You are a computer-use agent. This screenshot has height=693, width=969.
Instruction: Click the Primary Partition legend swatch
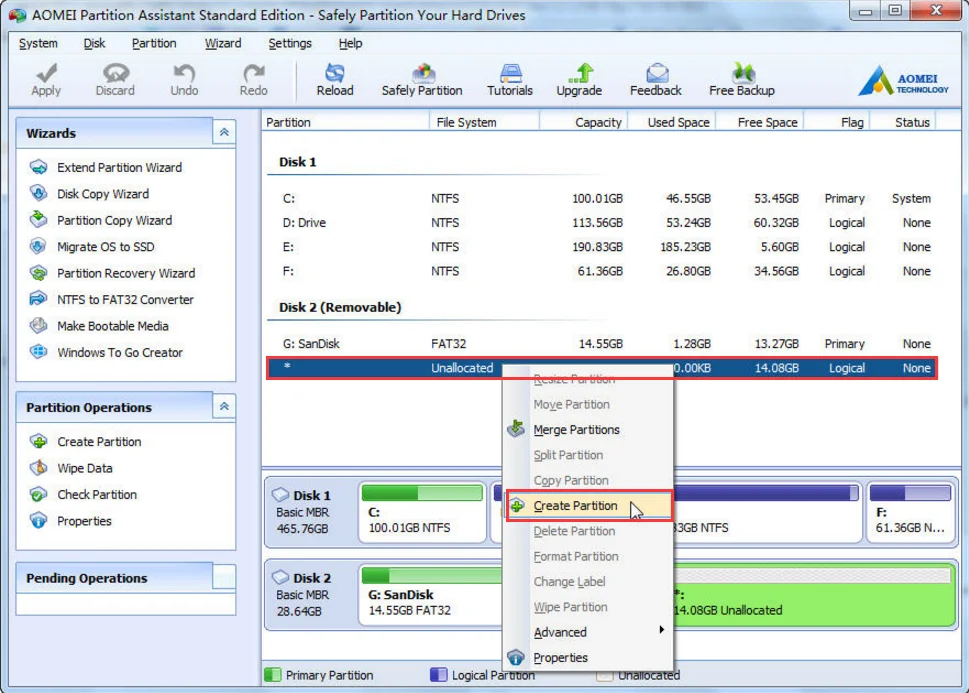[x=272, y=674]
